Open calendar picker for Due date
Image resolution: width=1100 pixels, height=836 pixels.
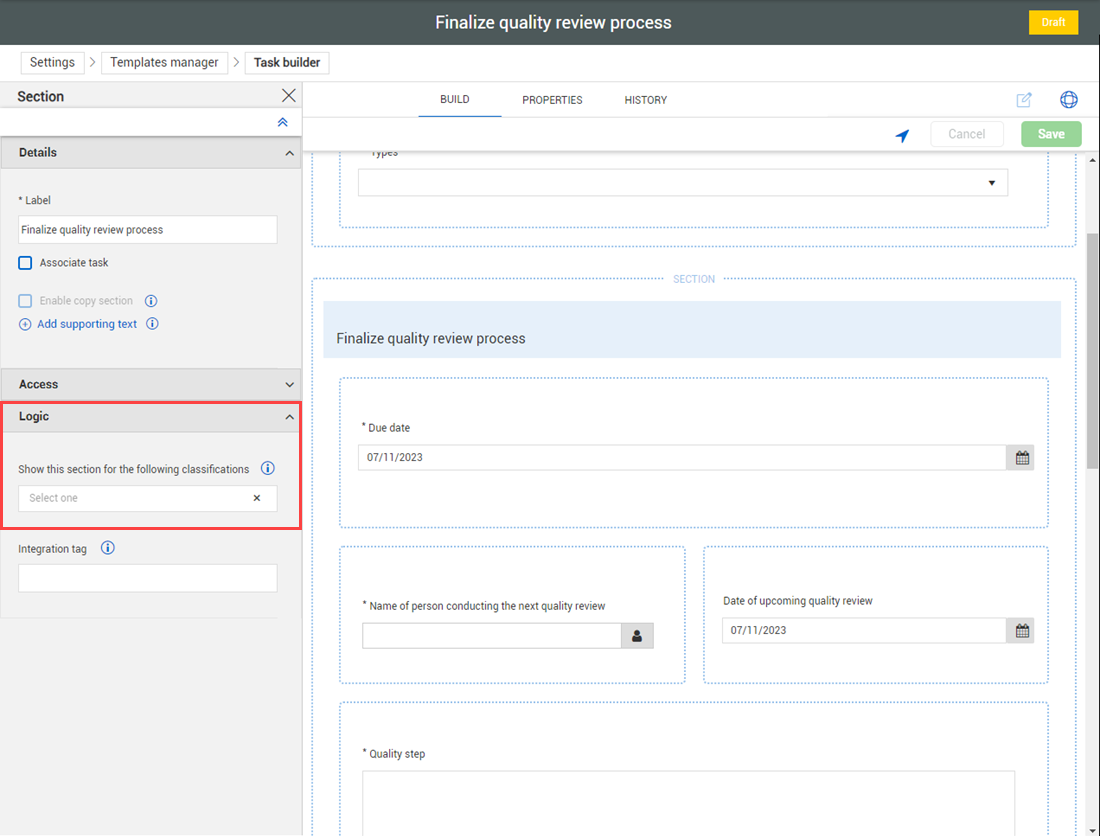coord(1022,458)
